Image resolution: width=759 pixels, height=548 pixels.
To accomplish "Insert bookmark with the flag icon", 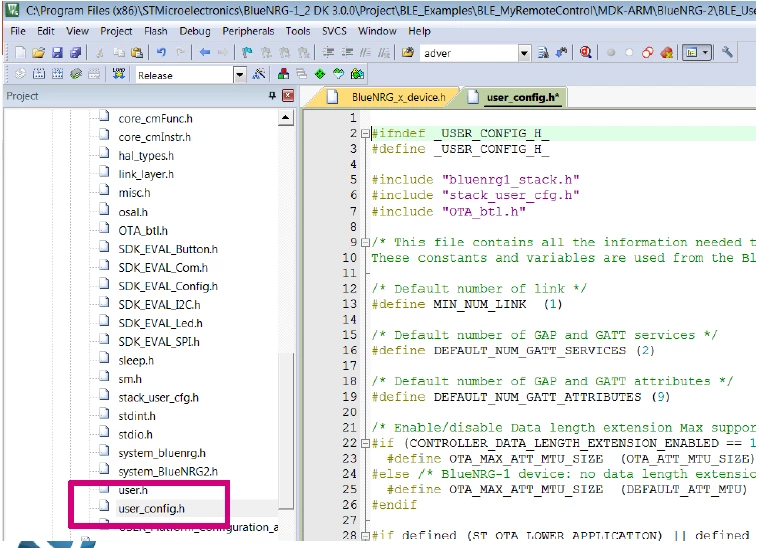I will click(247, 52).
